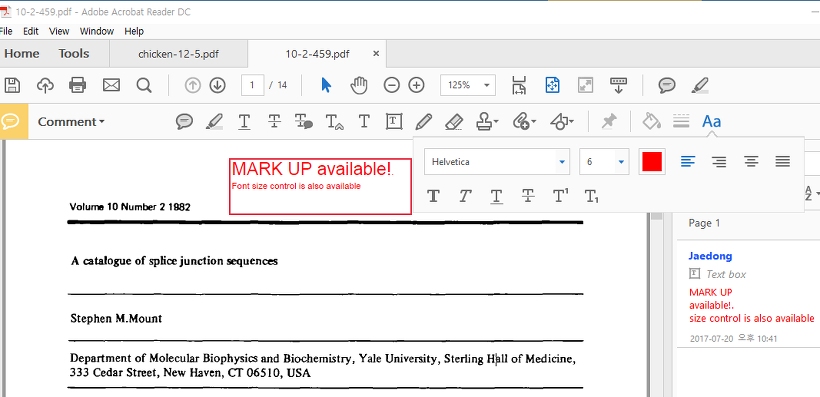Click the fill color bucket icon
This screenshot has width=820, height=397.
[x=651, y=122]
